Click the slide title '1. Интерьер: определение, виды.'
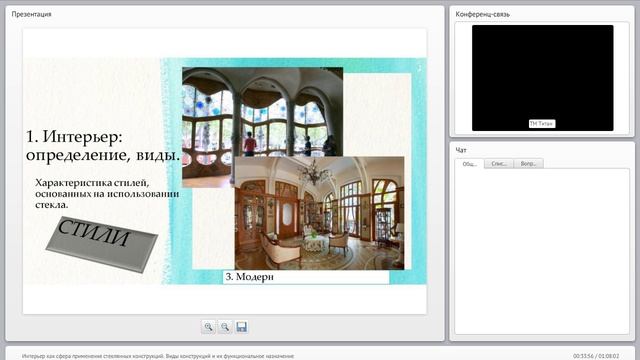Image resolution: width=640 pixels, height=360 pixels. pyautogui.click(x=103, y=146)
